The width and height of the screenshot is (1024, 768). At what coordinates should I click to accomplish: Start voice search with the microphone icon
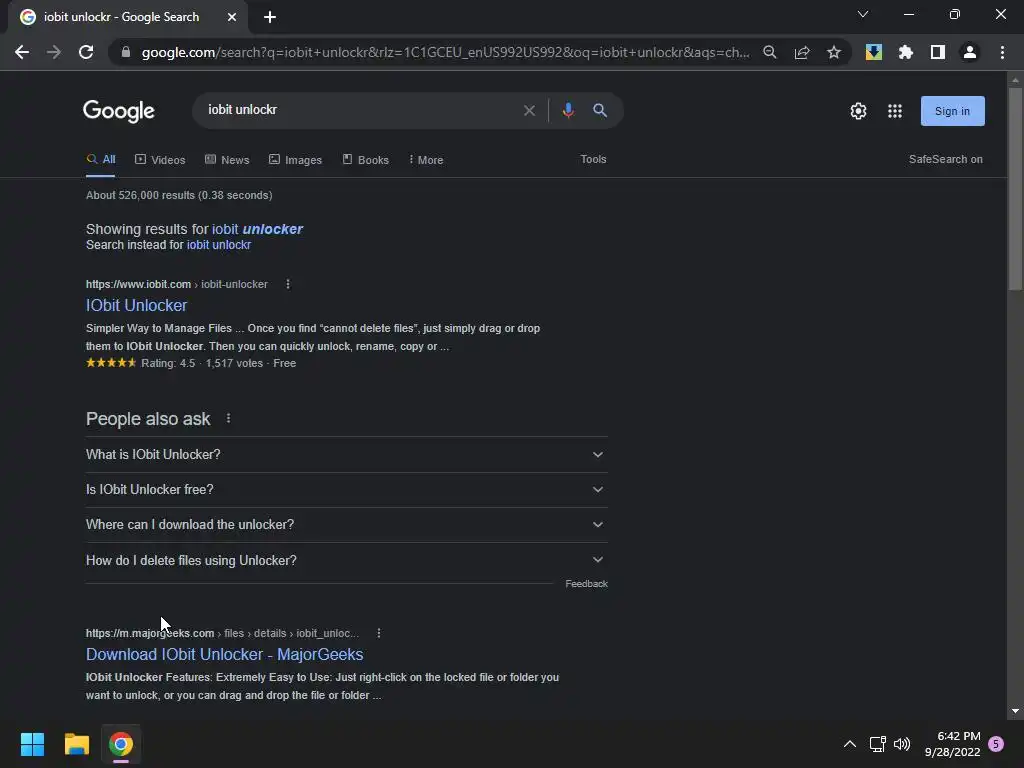[568, 110]
